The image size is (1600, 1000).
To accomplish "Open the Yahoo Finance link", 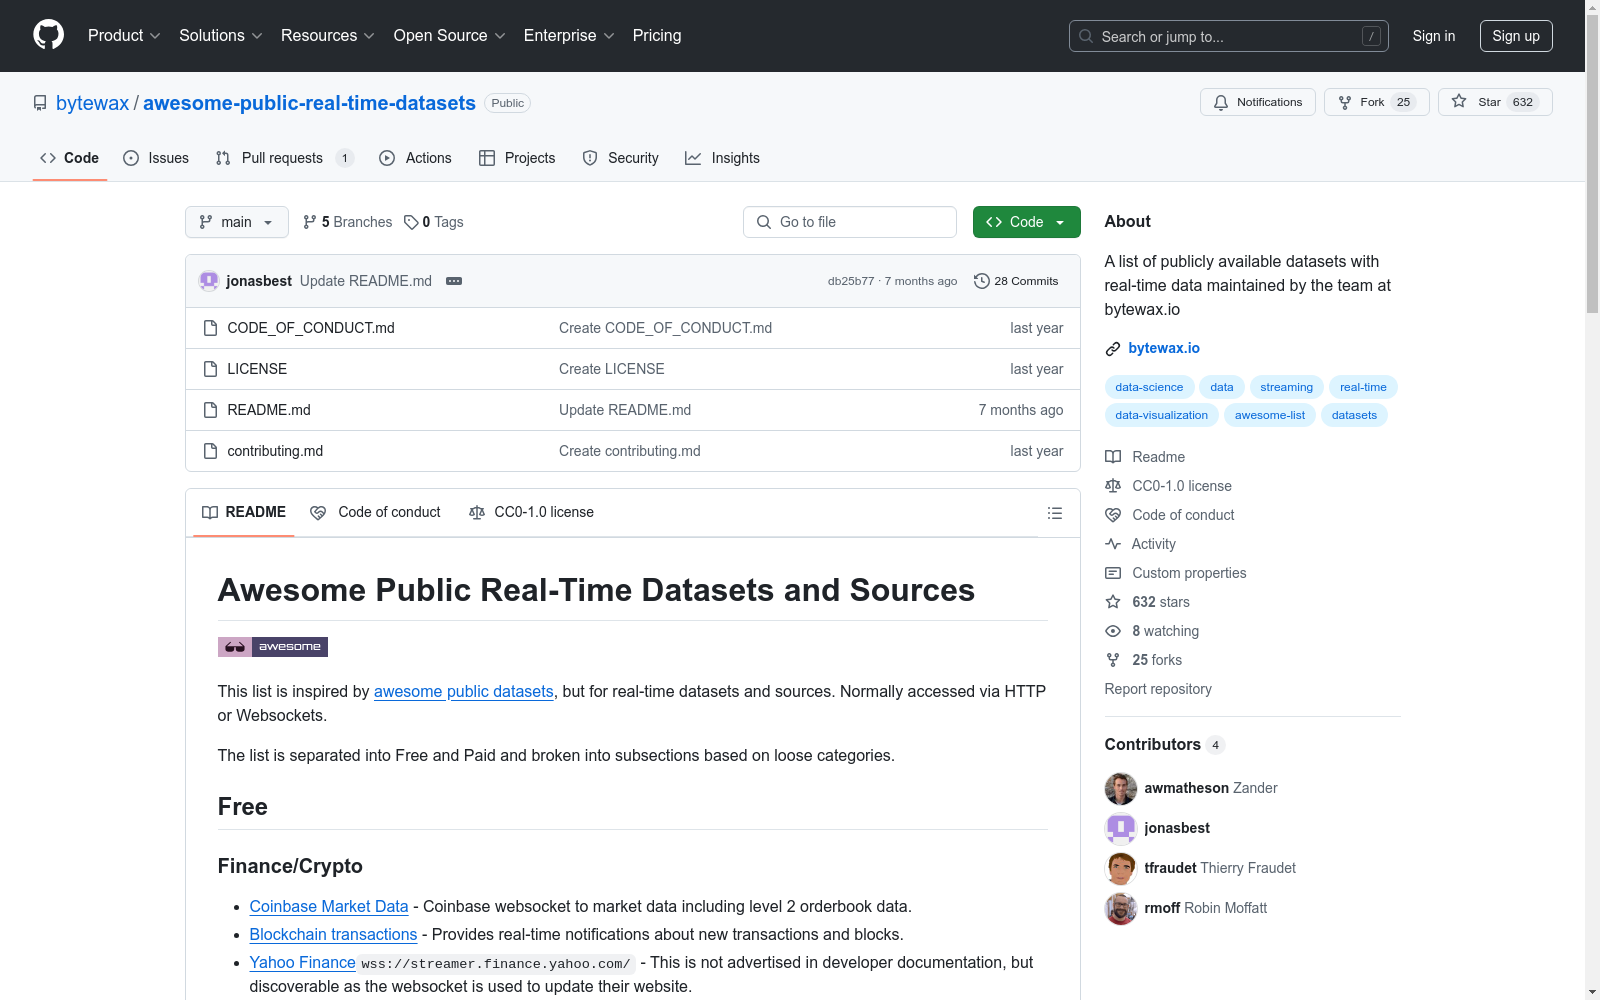I will tap(303, 962).
